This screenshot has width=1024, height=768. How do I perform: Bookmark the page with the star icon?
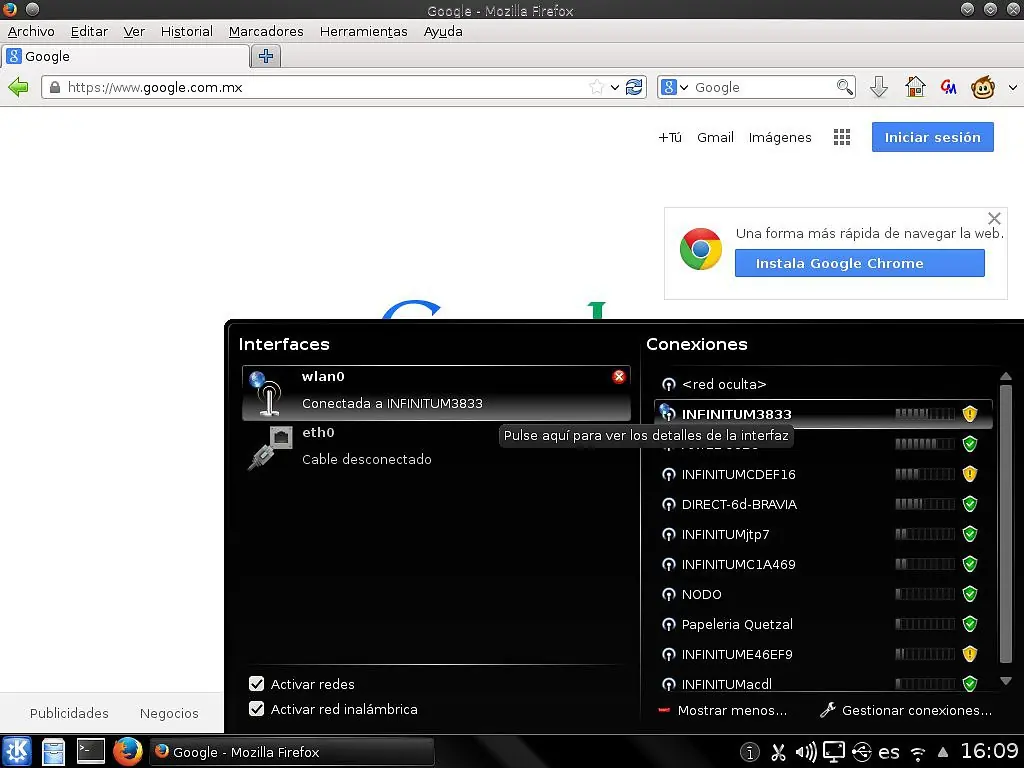click(596, 87)
